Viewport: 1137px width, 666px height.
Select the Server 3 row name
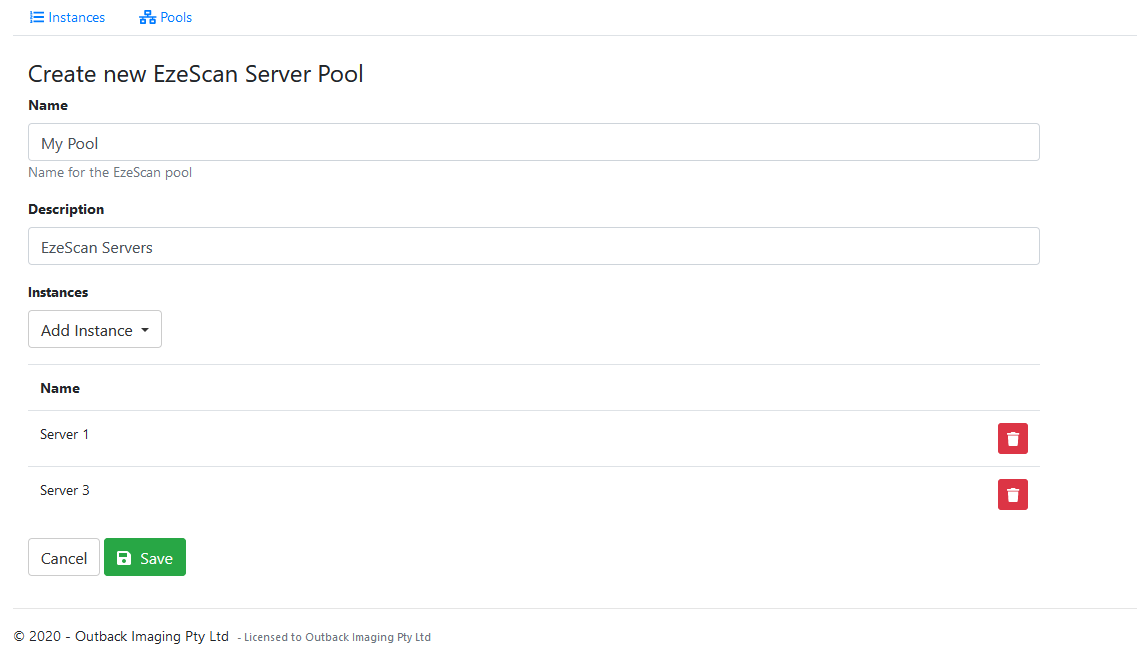tap(64, 490)
